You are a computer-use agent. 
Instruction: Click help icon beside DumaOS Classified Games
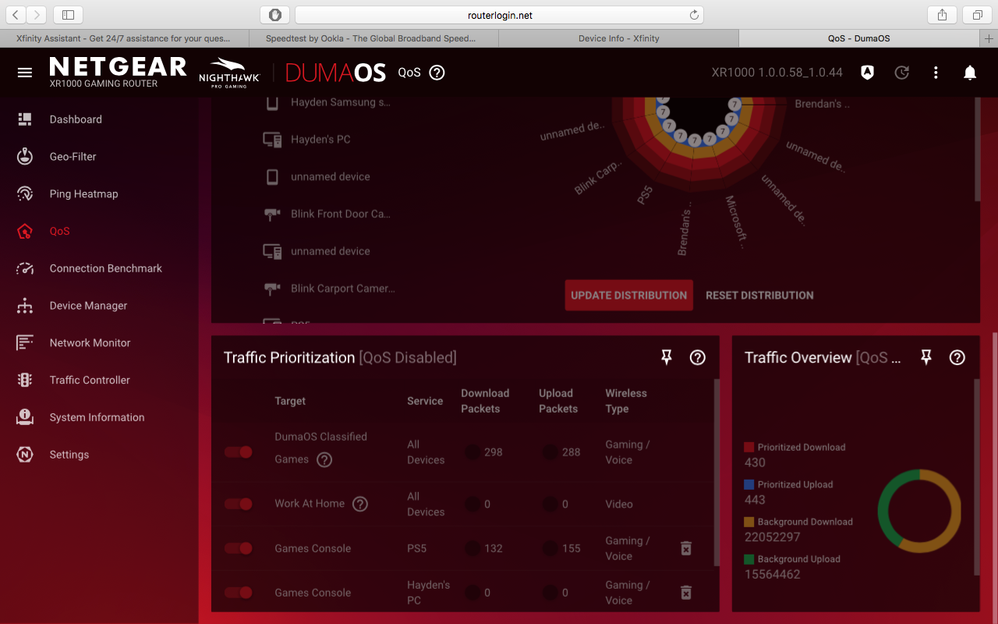(x=325, y=460)
